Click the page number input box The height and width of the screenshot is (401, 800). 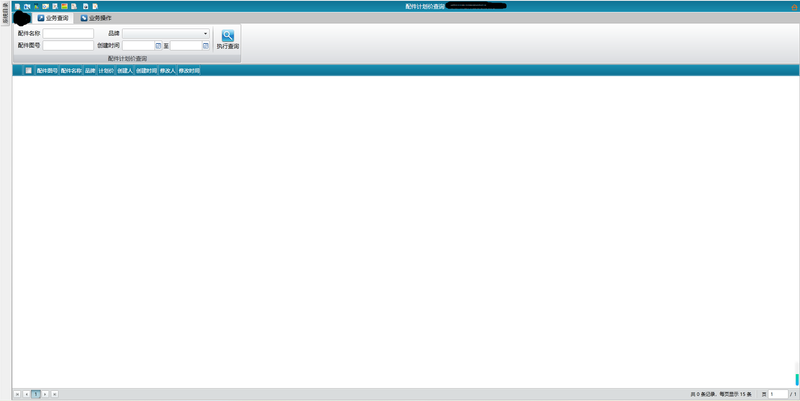[778, 394]
